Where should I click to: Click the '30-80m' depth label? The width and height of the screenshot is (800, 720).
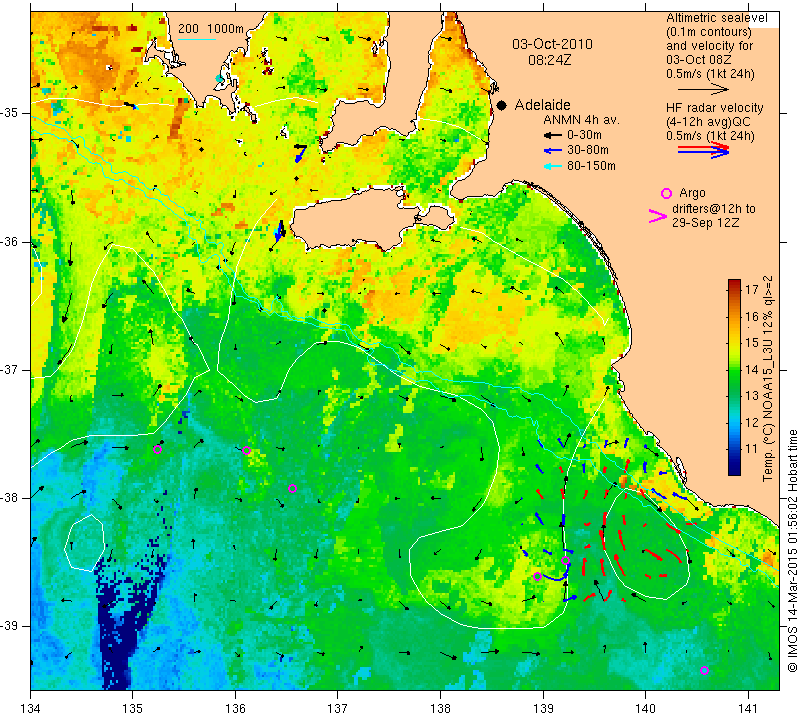(588, 150)
